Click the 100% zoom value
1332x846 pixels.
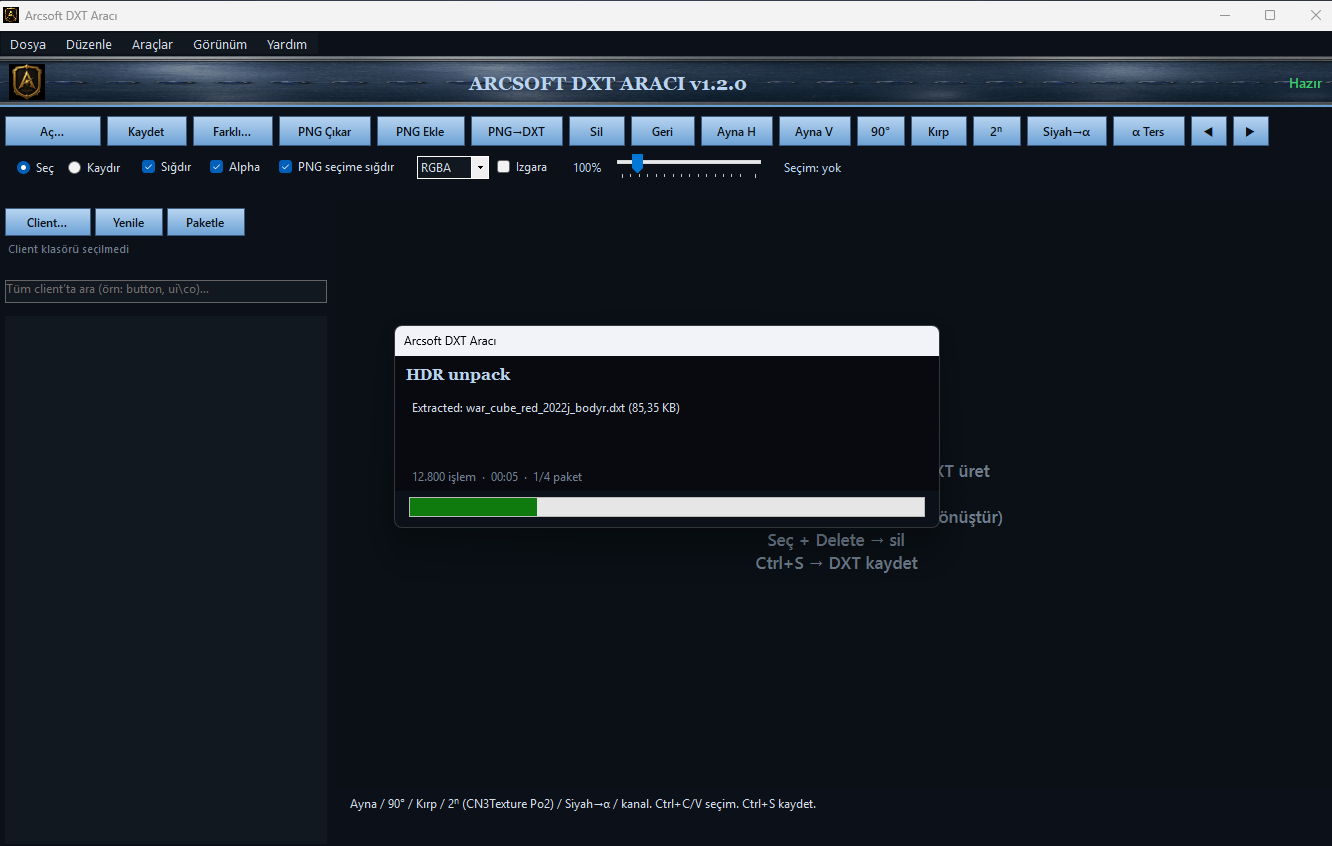(587, 168)
